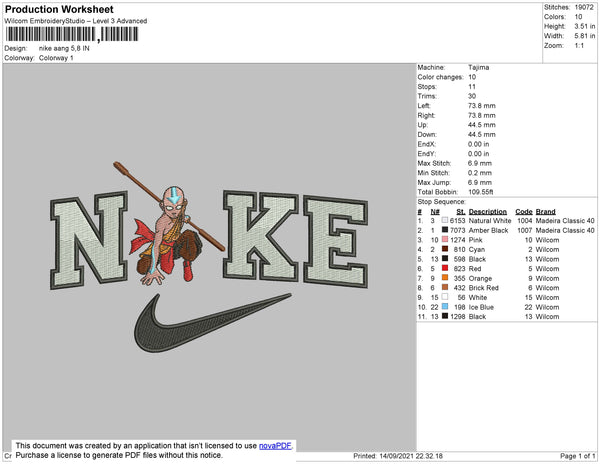Open the novaPDF link in the notice
This screenshot has width=600, height=464.
275,446
